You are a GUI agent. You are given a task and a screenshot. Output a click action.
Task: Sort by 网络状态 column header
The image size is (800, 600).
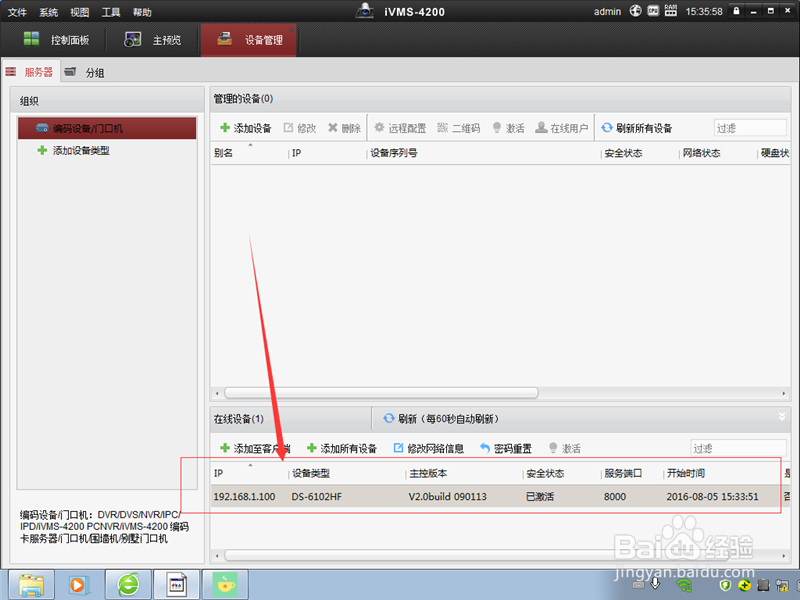click(701, 153)
